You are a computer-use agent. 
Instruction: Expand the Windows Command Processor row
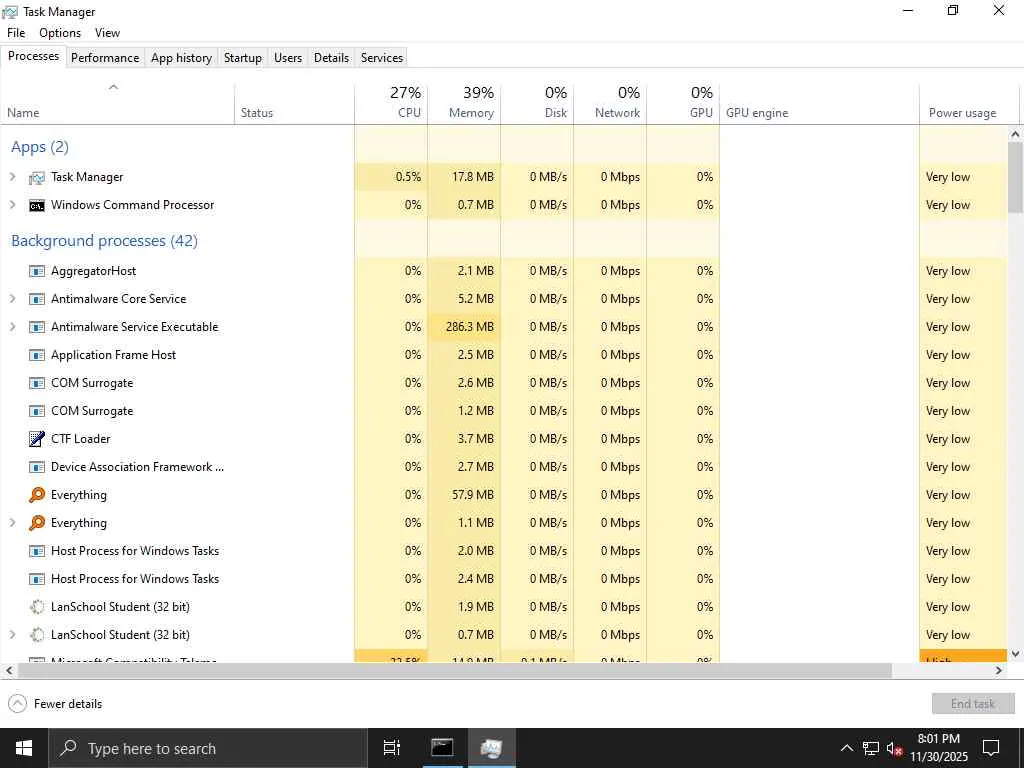(12, 205)
